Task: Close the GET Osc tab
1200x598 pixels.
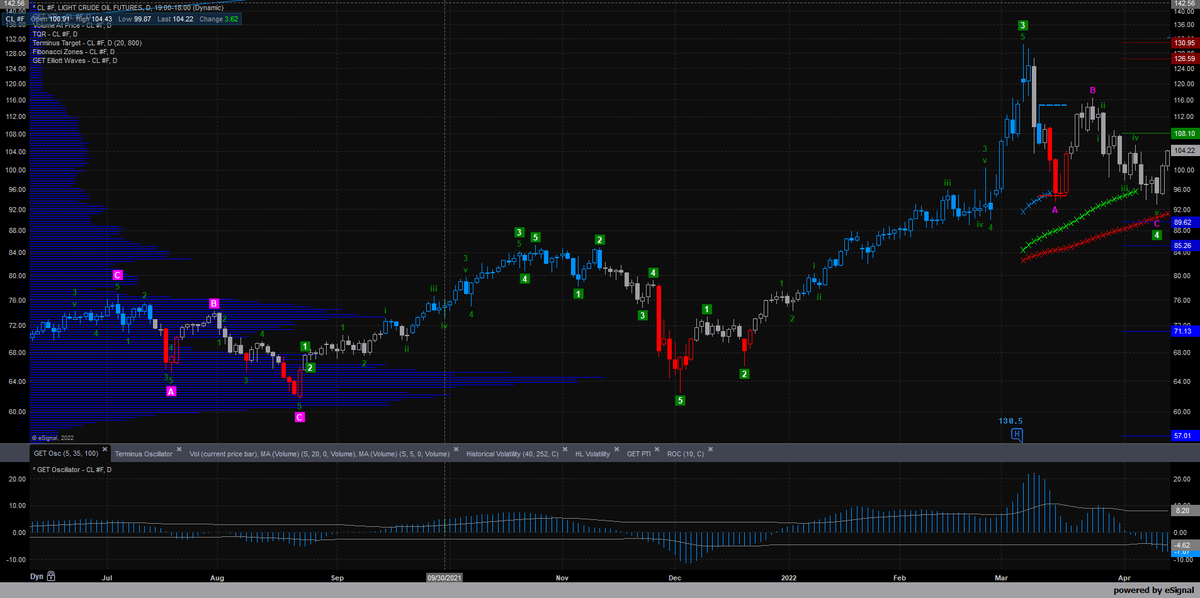Action: coord(105,450)
